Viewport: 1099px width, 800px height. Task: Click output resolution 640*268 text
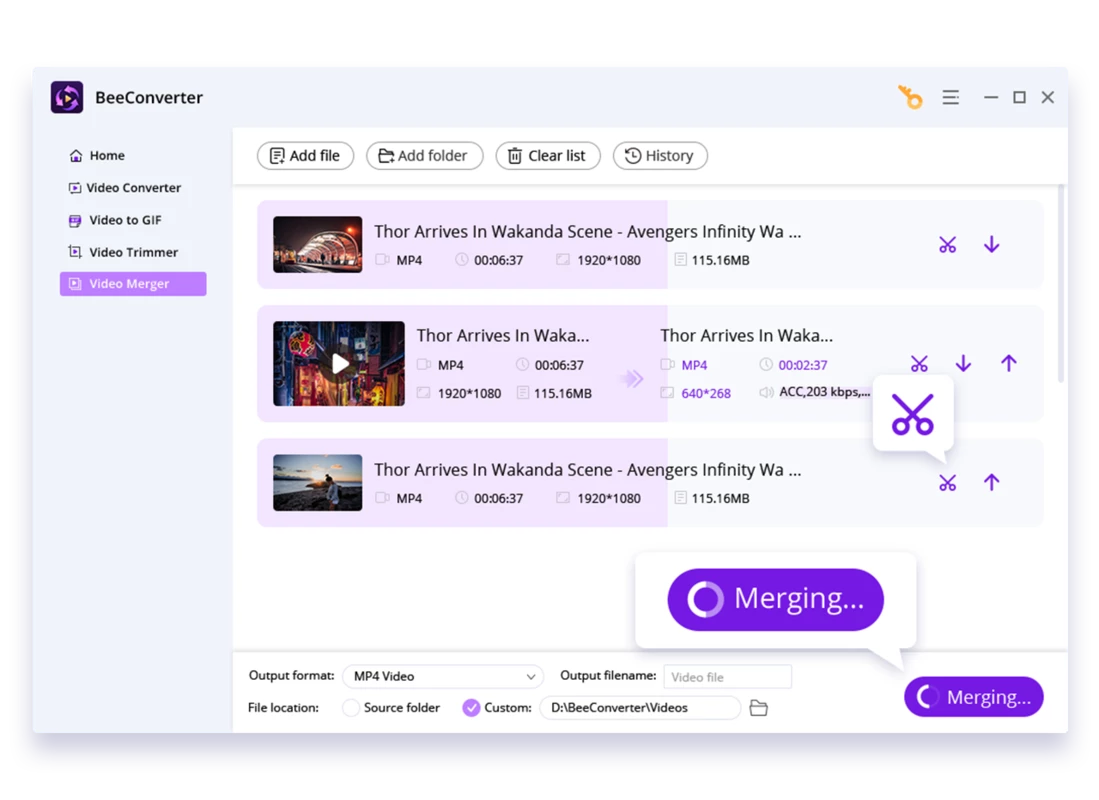coord(706,393)
